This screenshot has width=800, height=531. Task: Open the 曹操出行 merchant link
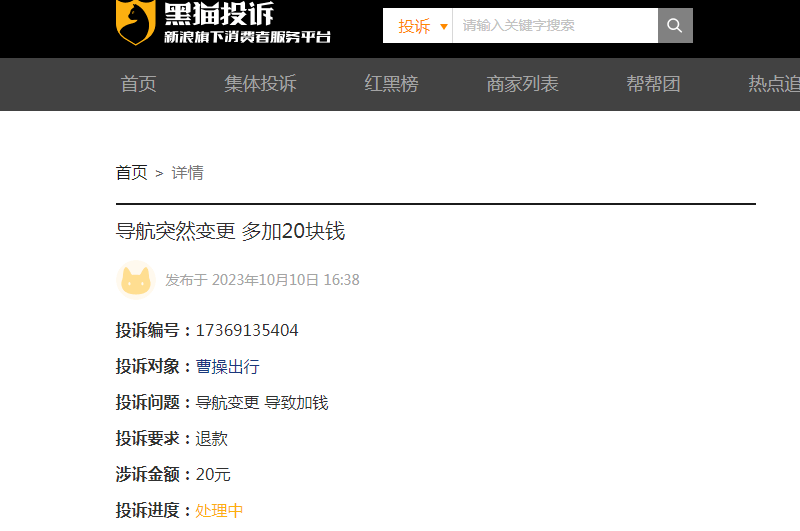227,367
